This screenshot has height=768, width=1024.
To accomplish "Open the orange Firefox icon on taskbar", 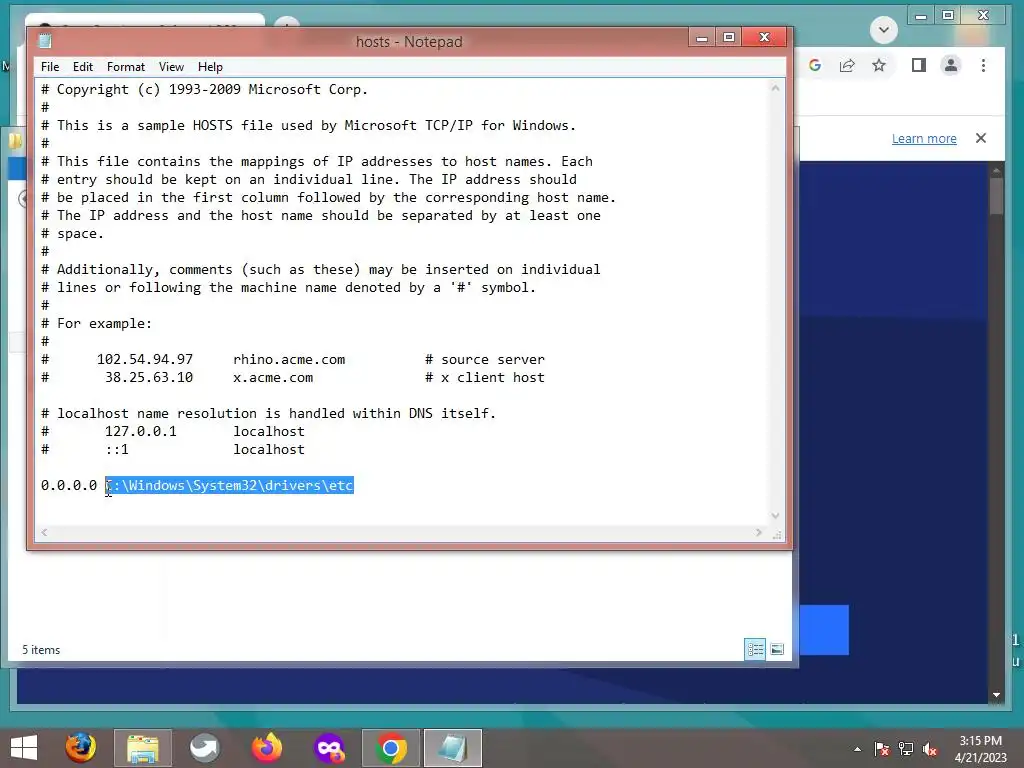I will 266,748.
